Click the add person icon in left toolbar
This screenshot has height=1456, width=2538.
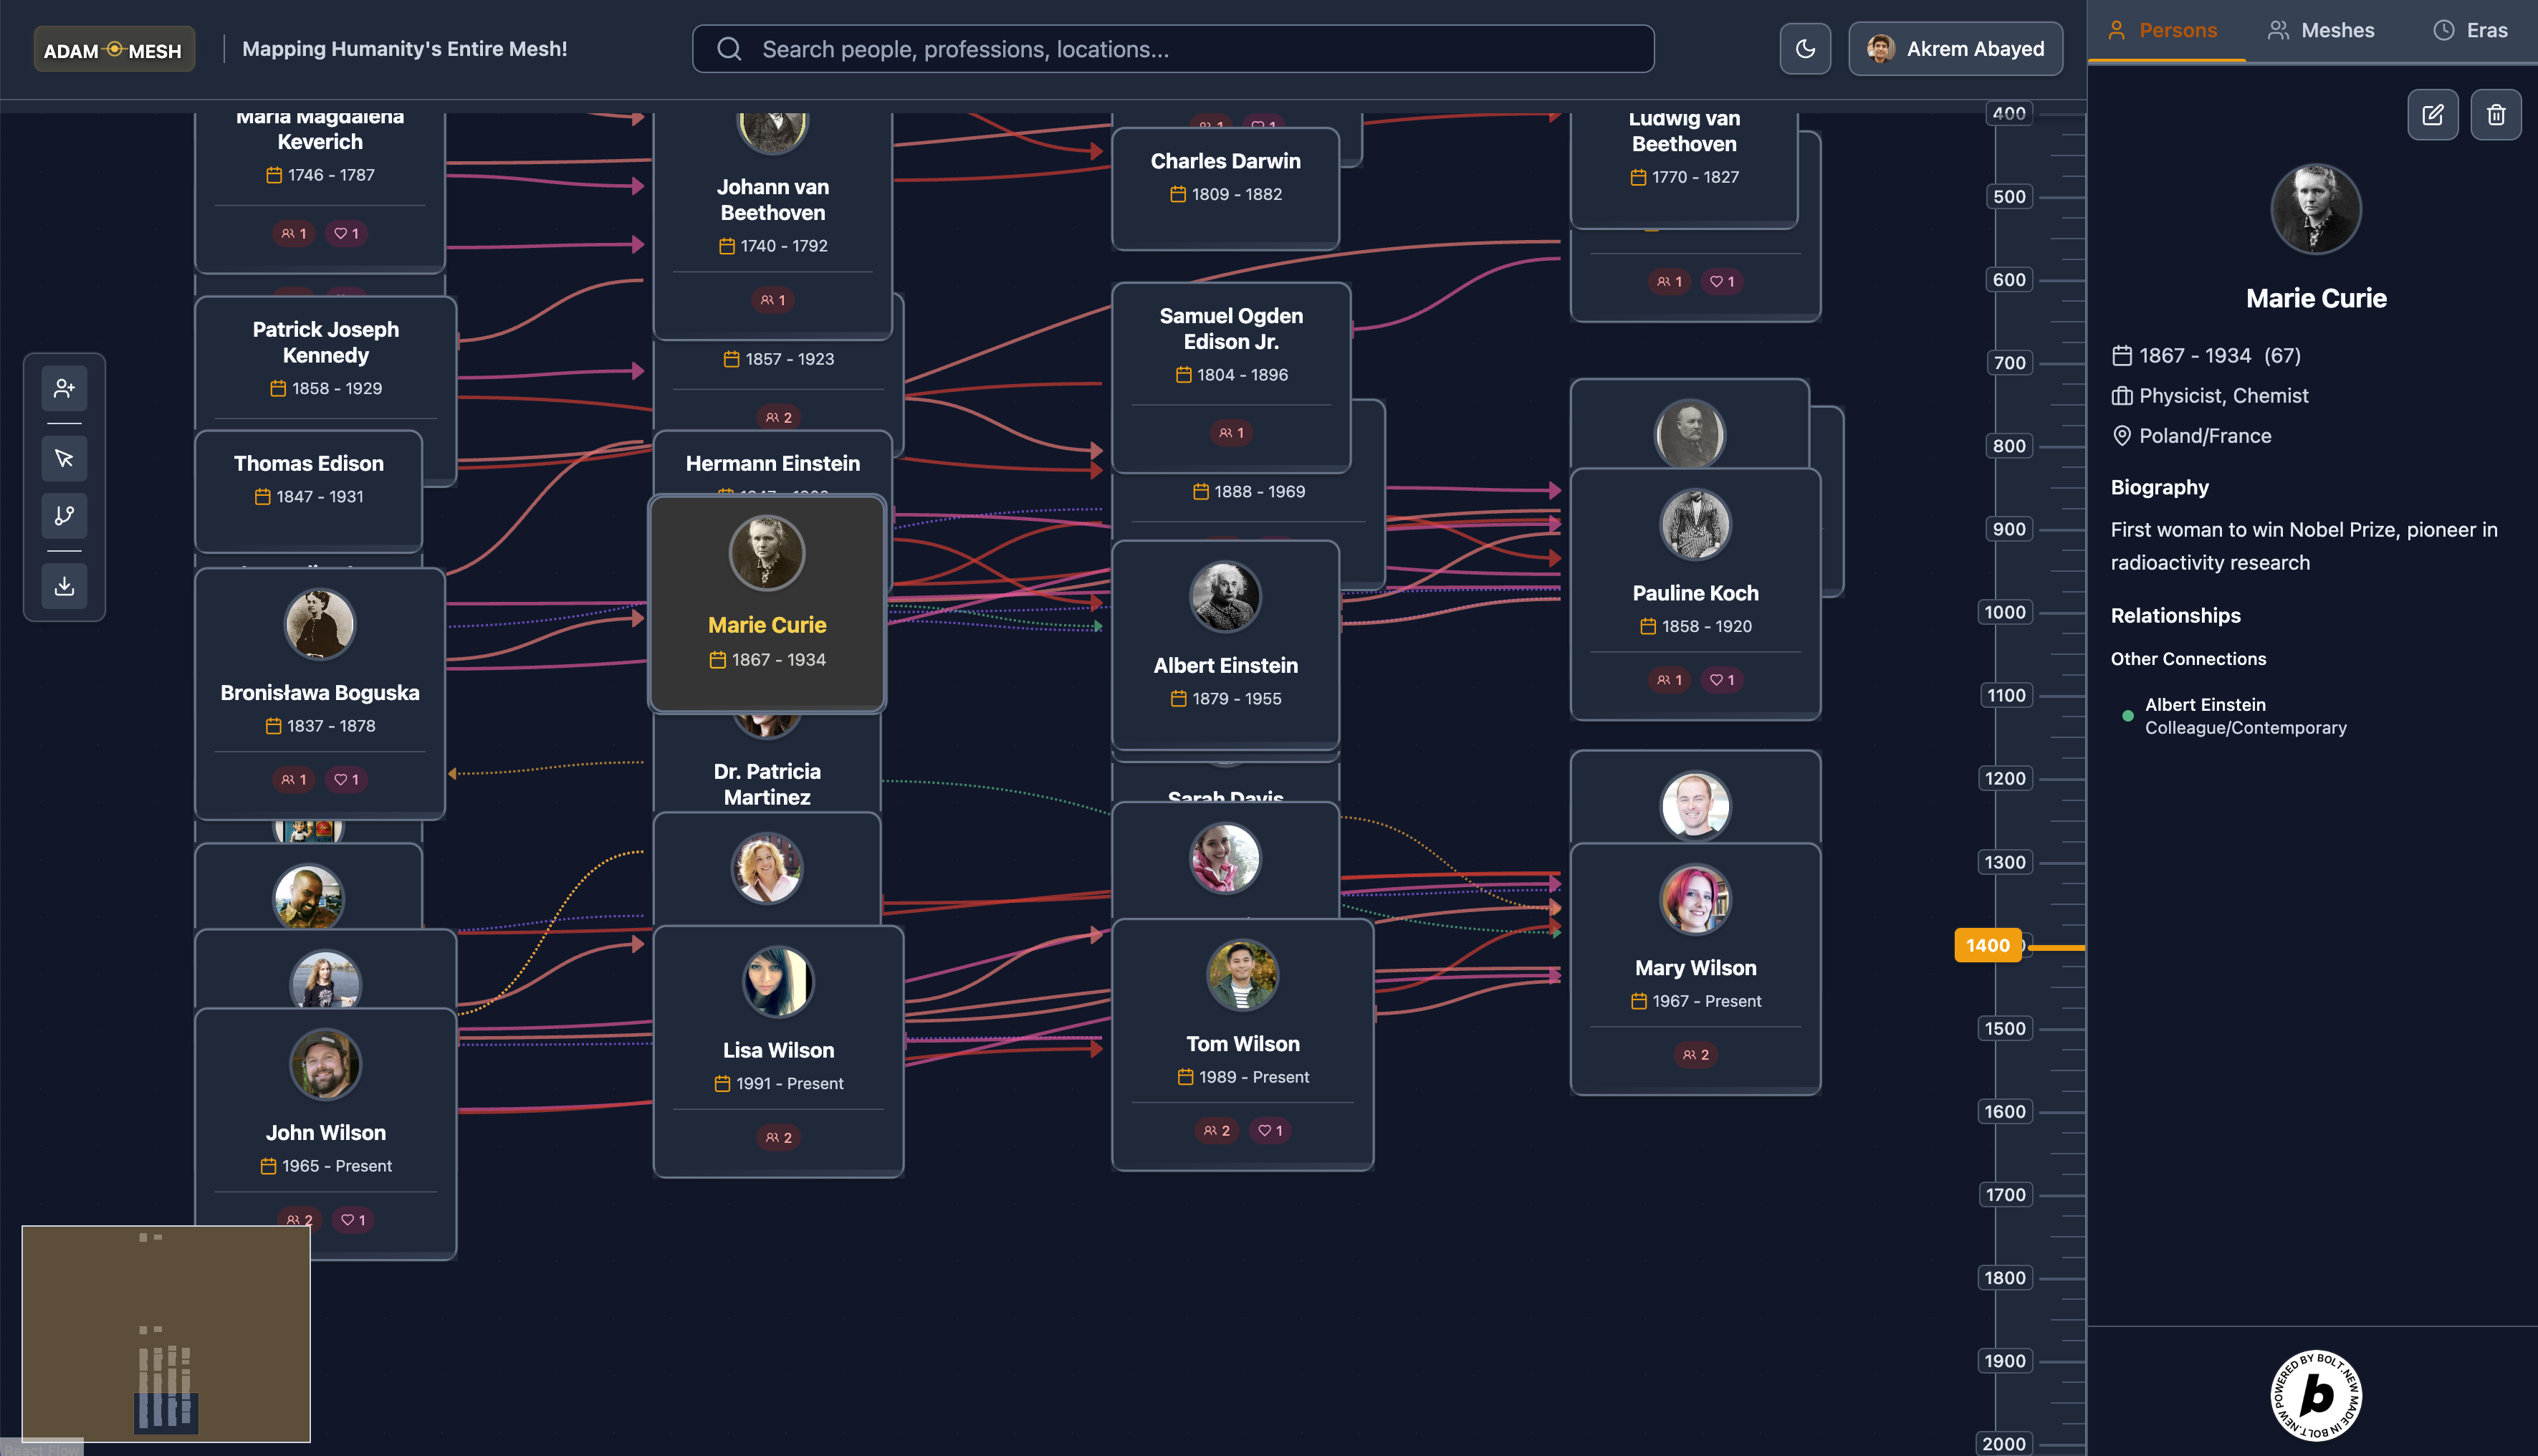pyautogui.click(x=64, y=388)
